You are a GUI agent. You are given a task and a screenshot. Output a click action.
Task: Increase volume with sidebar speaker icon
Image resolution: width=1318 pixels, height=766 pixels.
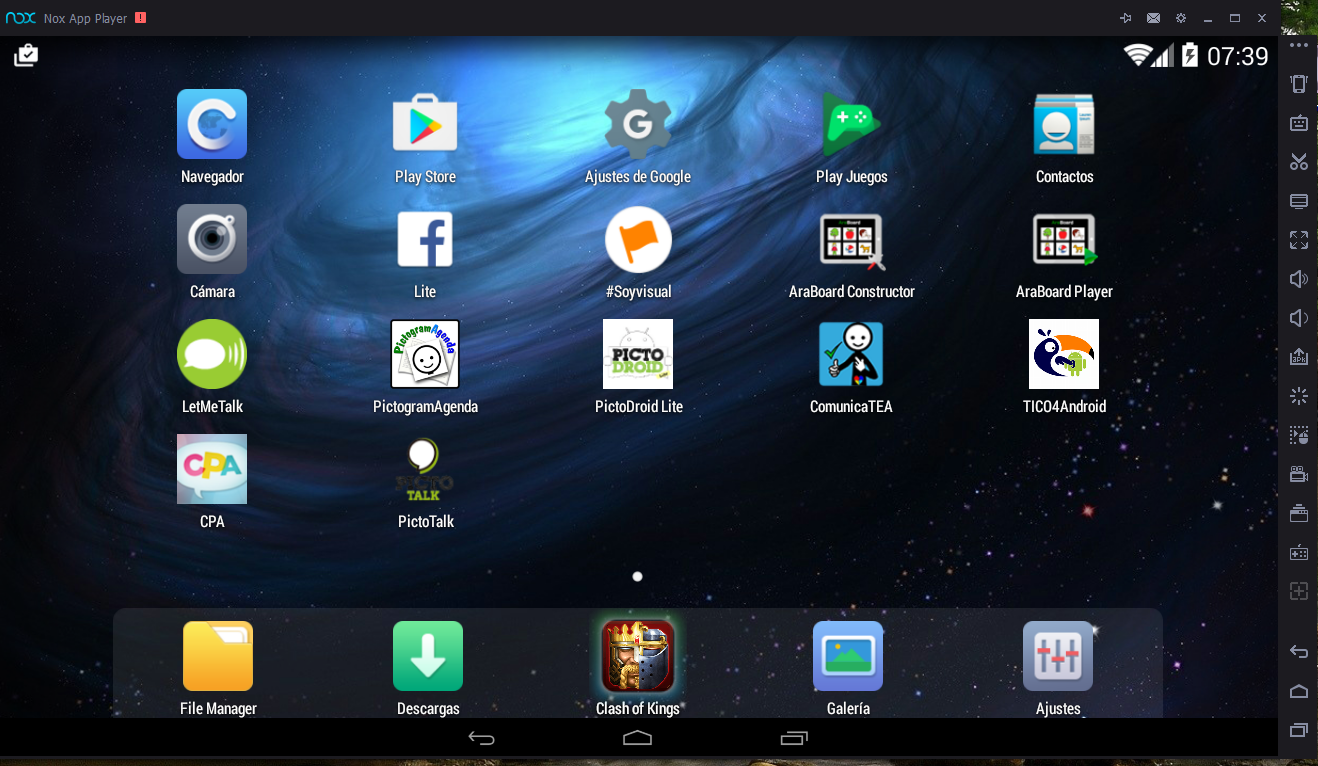(1299, 279)
